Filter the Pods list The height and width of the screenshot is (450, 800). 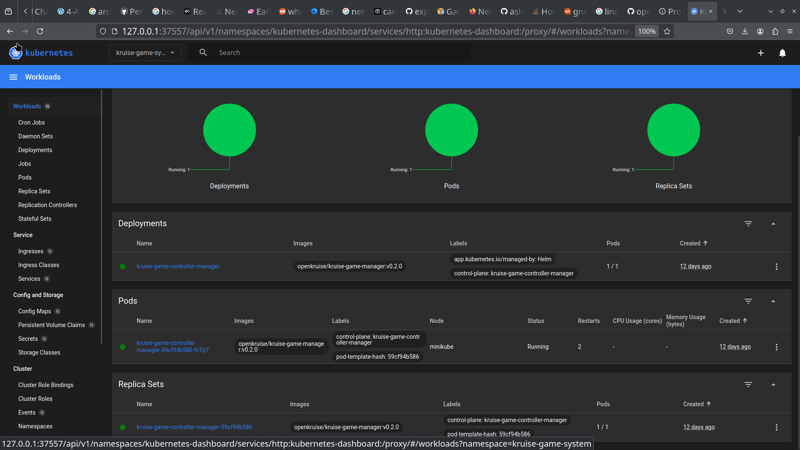pyautogui.click(x=748, y=301)
